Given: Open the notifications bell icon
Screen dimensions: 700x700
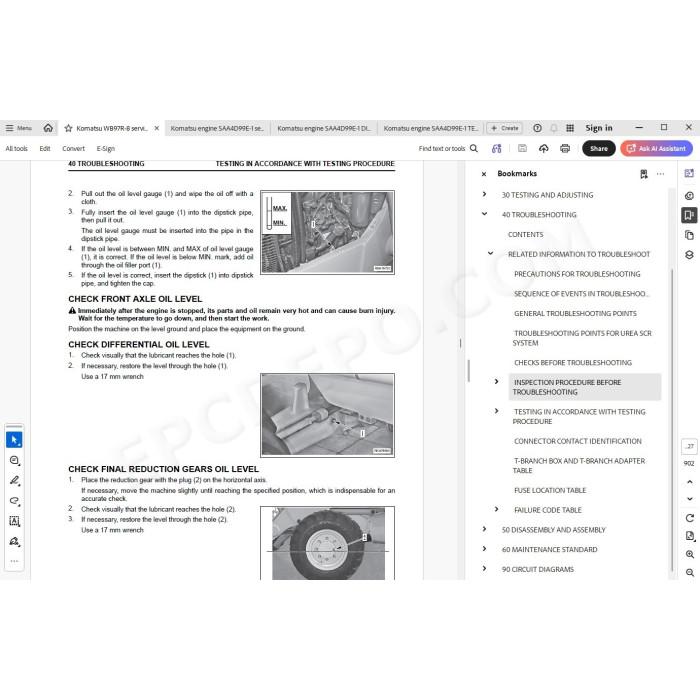Looking at the screenshot, I should (554, 128).
